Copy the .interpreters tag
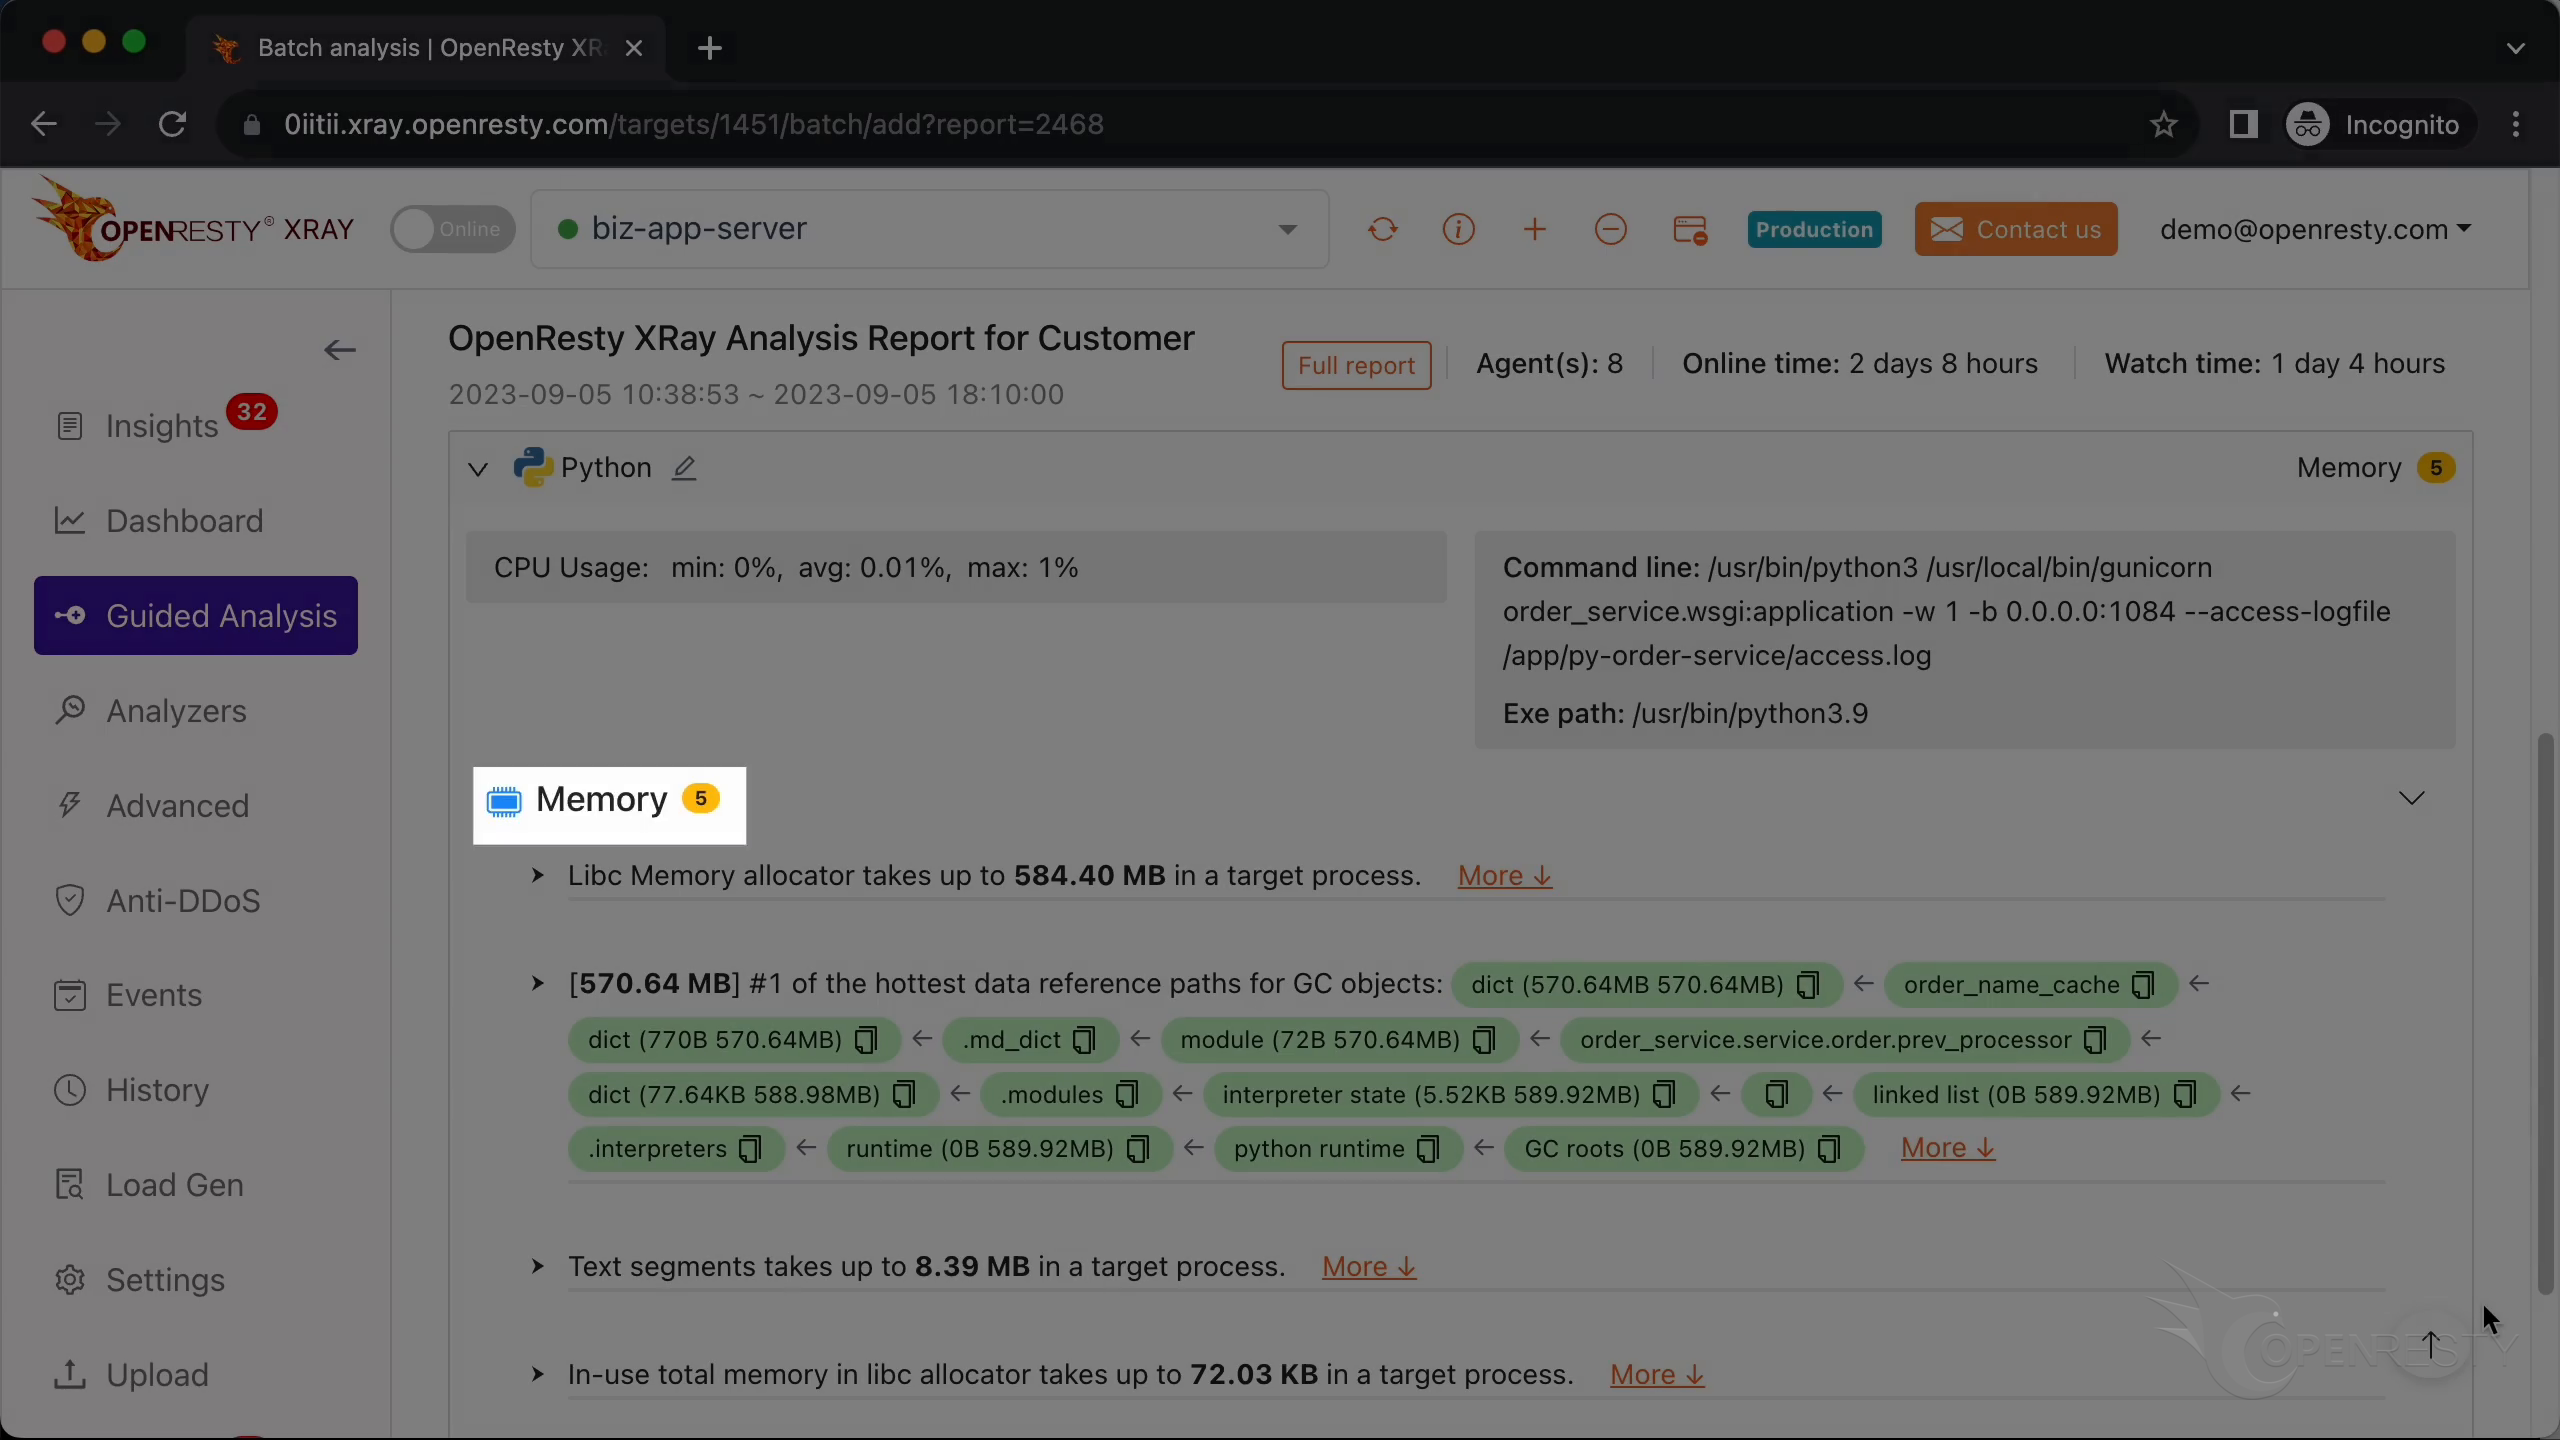 pos(750,1149)
